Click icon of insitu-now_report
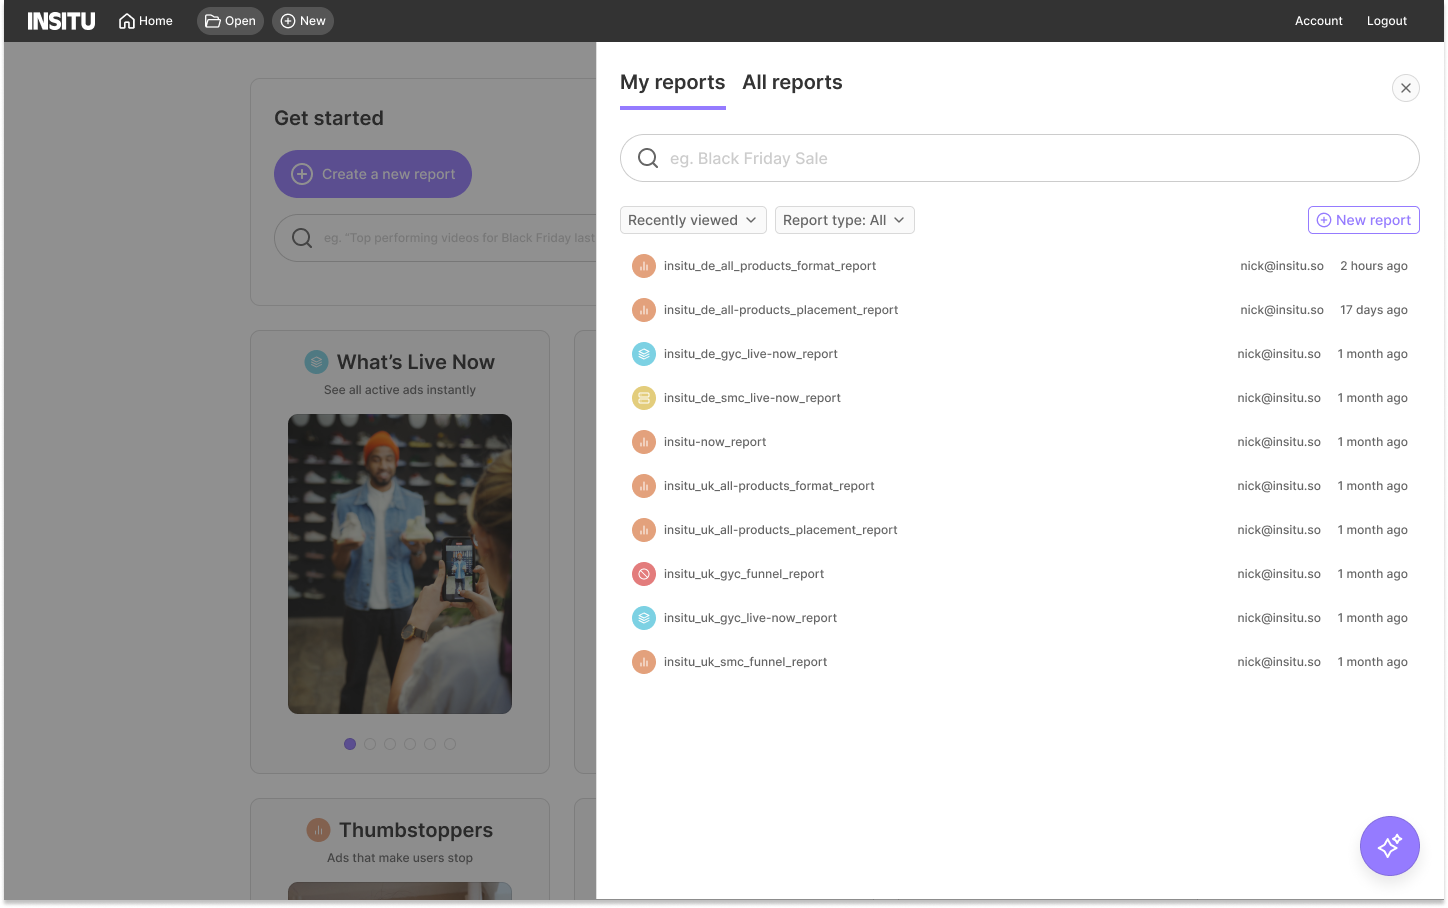The height and width of the screenshot is (908, 1448). 644,442
